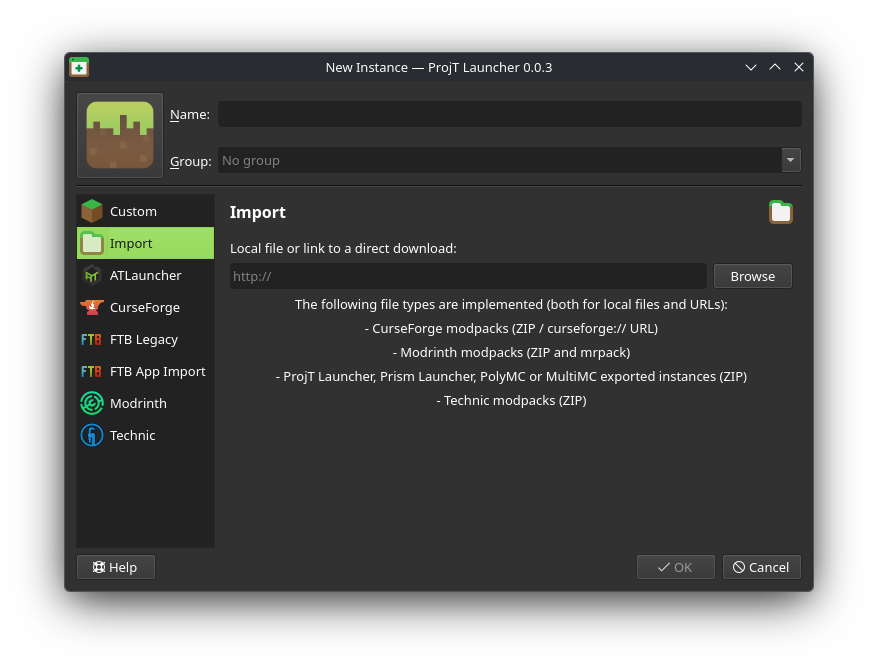Switch to the Import category
The height and width of the screenshot is (668, 878).
coord(145,243)
